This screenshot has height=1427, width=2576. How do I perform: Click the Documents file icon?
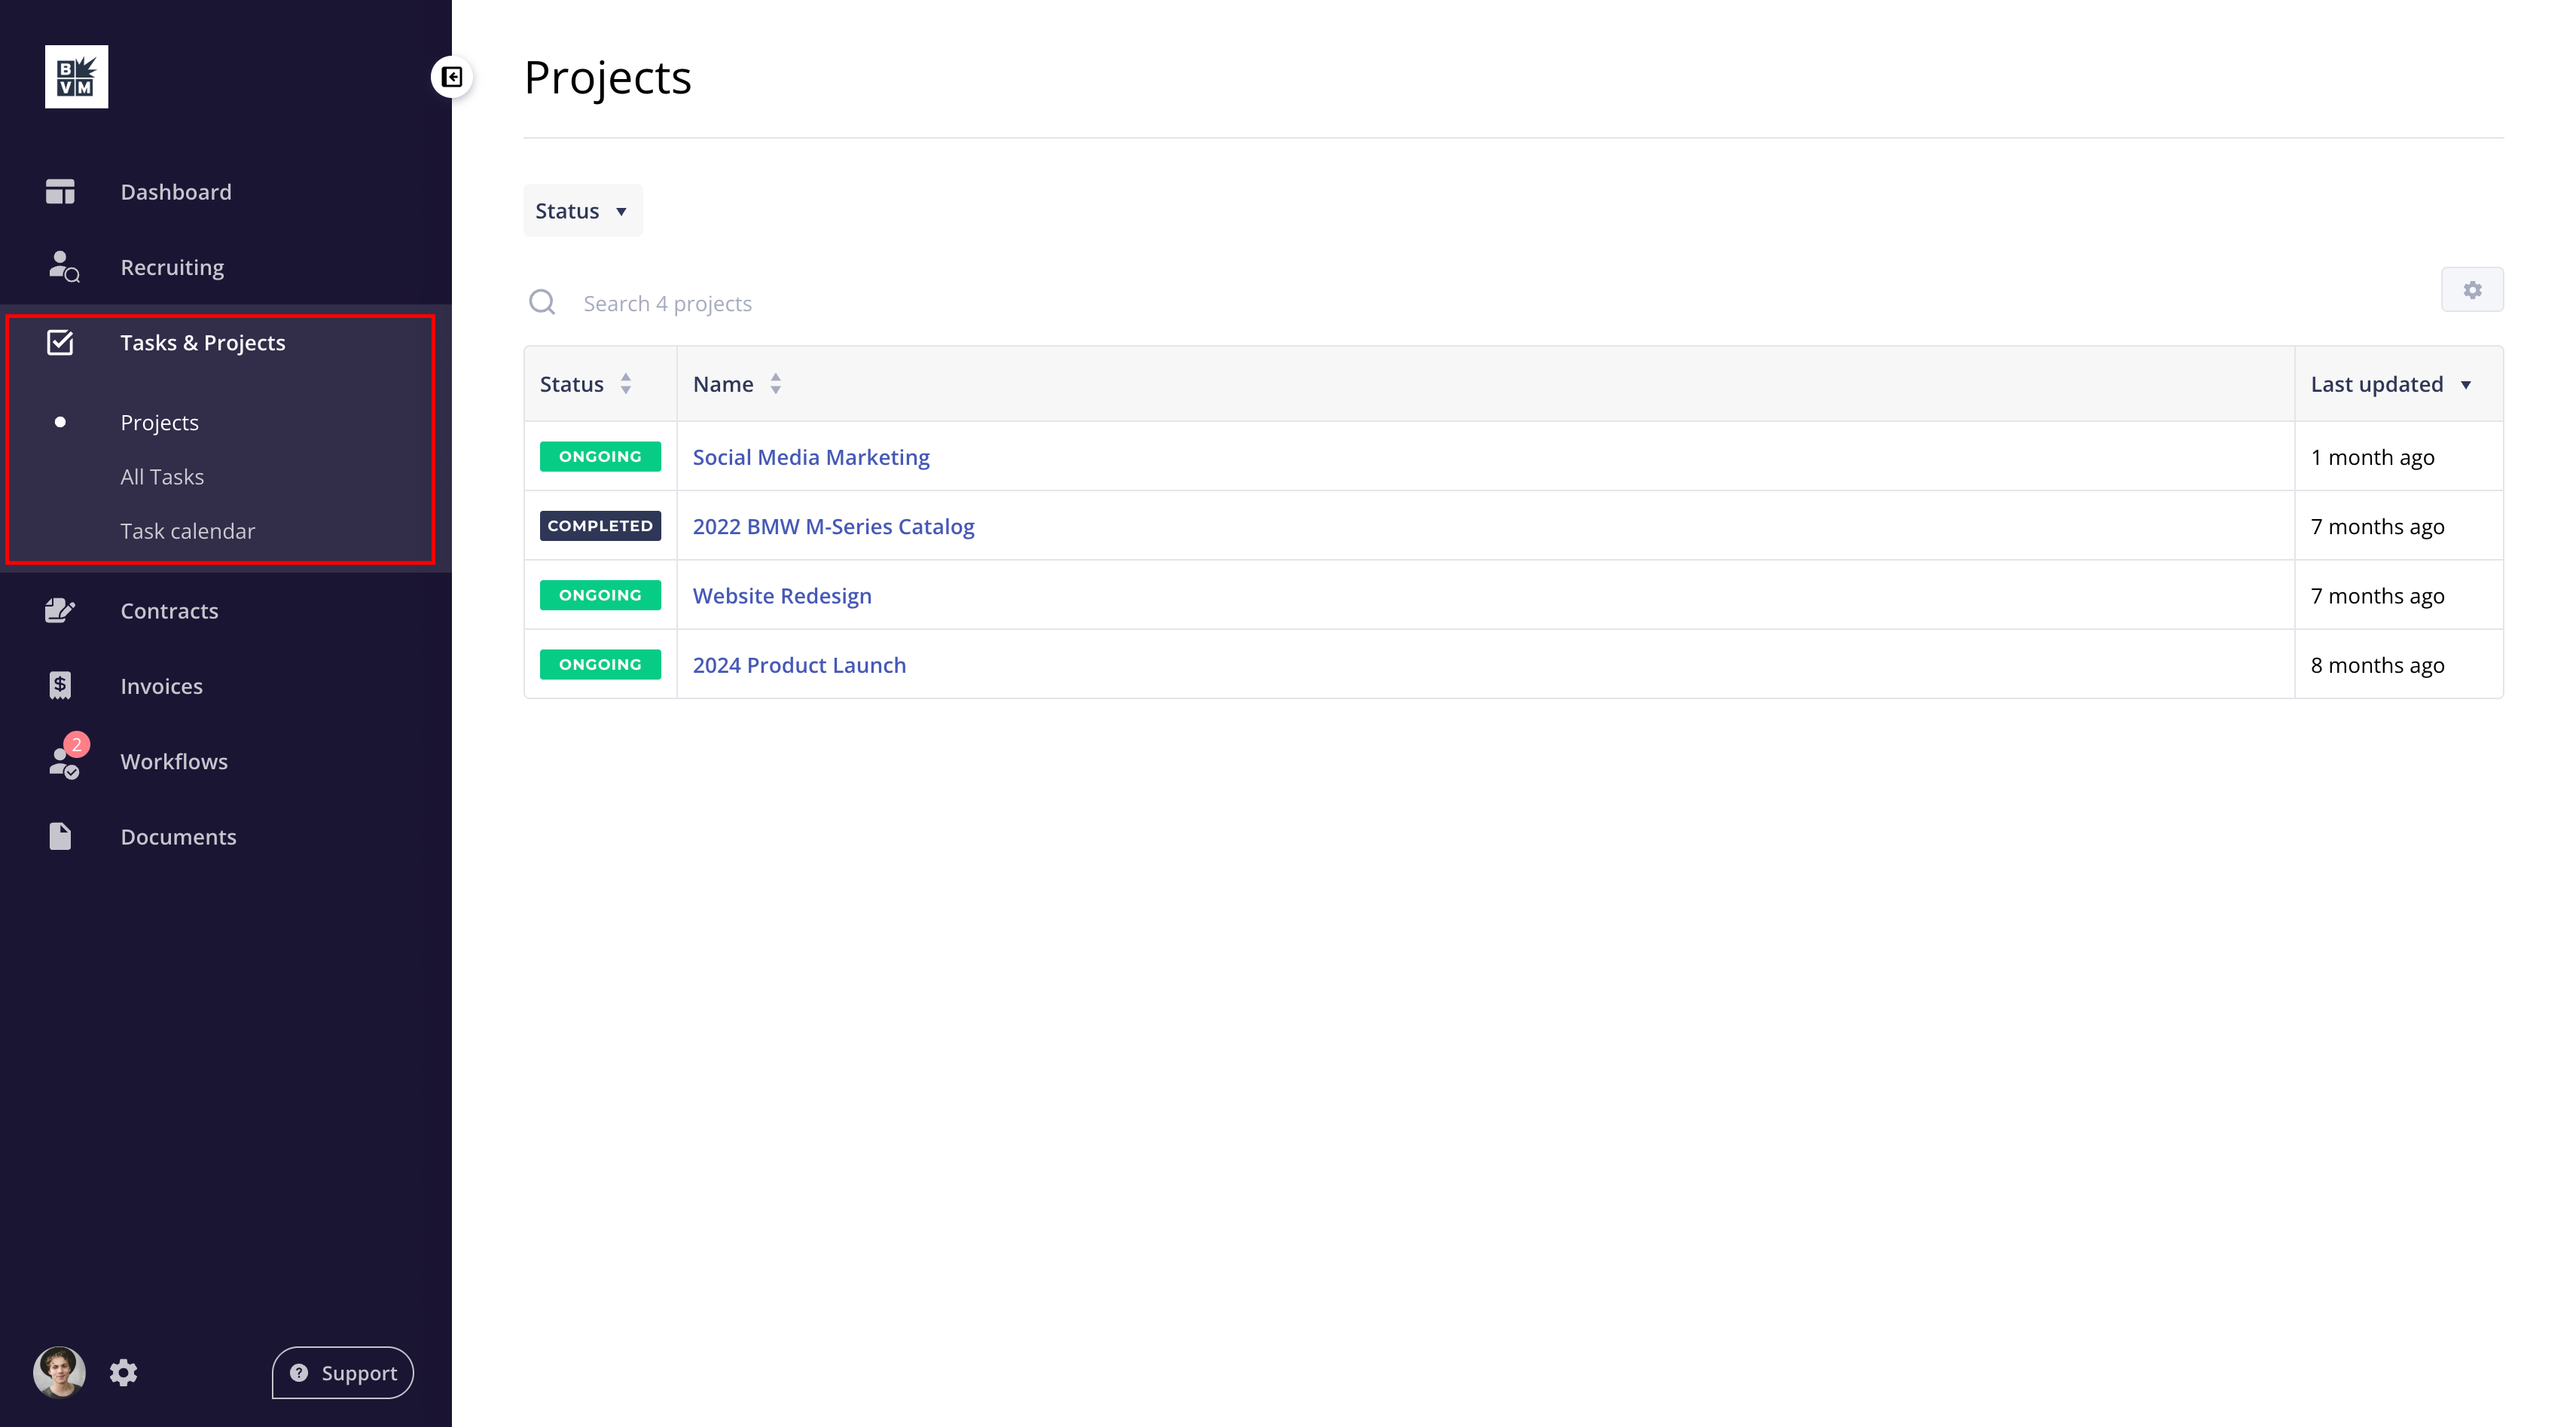coord(60,836)
